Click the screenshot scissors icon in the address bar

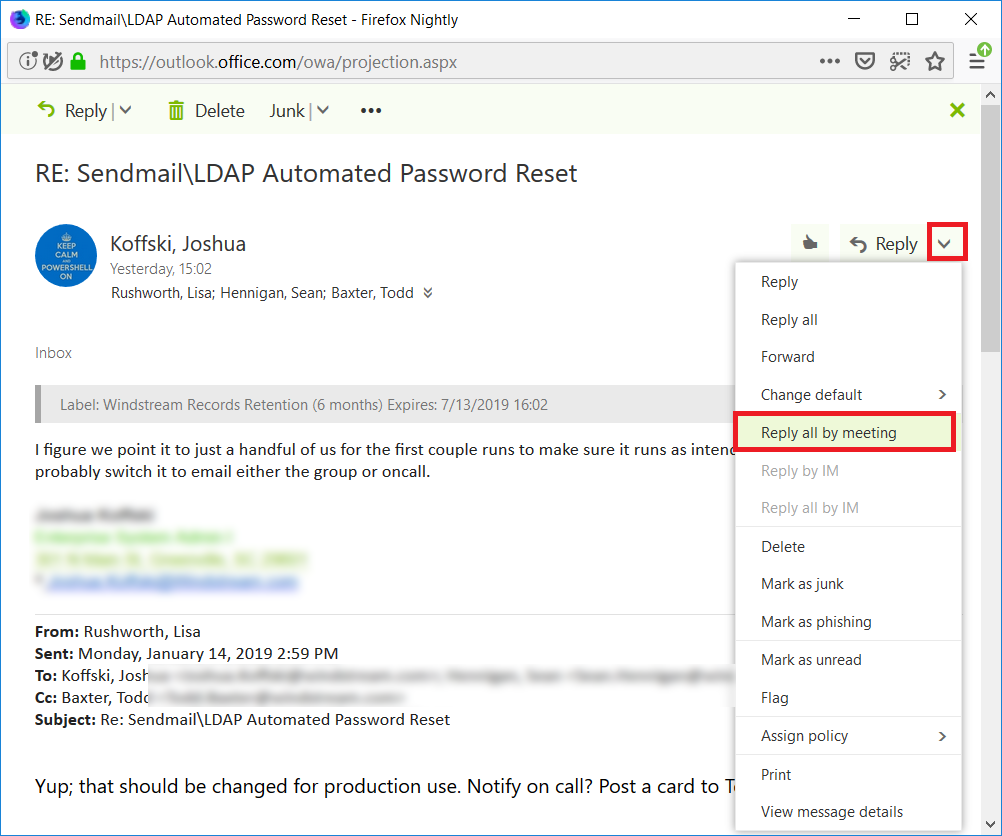click(899, 60)
